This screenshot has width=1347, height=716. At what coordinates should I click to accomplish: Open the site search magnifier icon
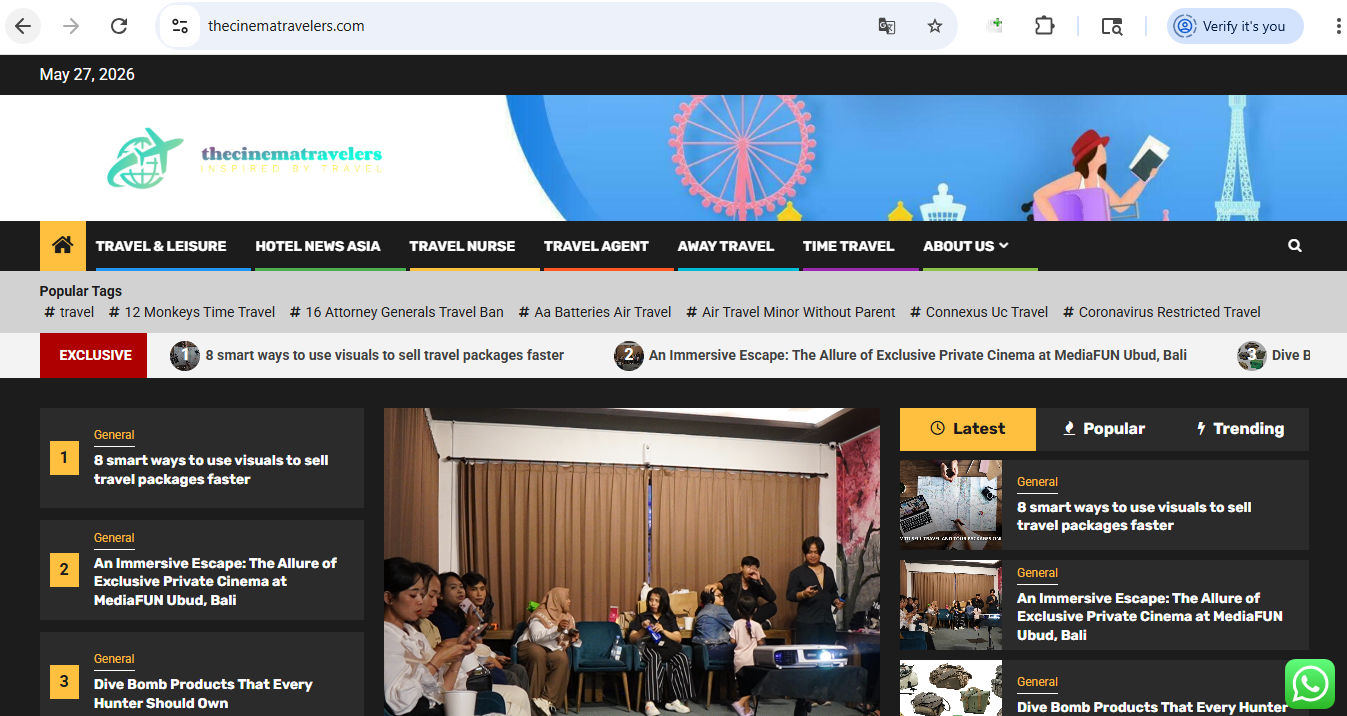pyautogui.click(x=1295, y=246)
